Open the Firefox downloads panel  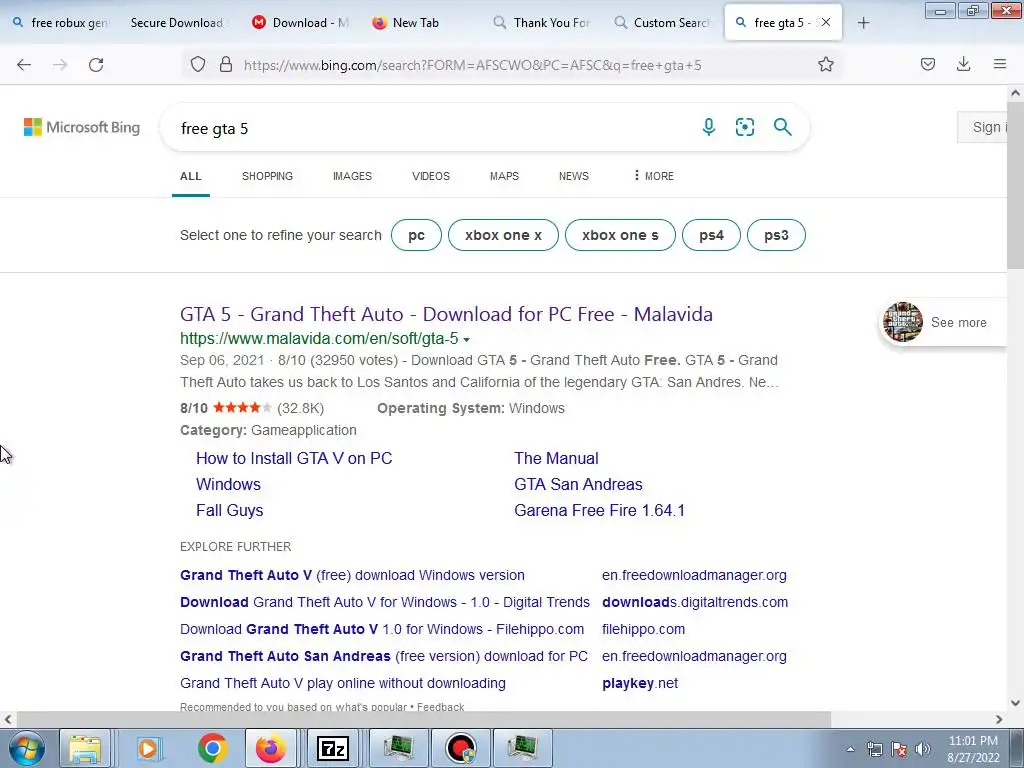pos(963,64)
